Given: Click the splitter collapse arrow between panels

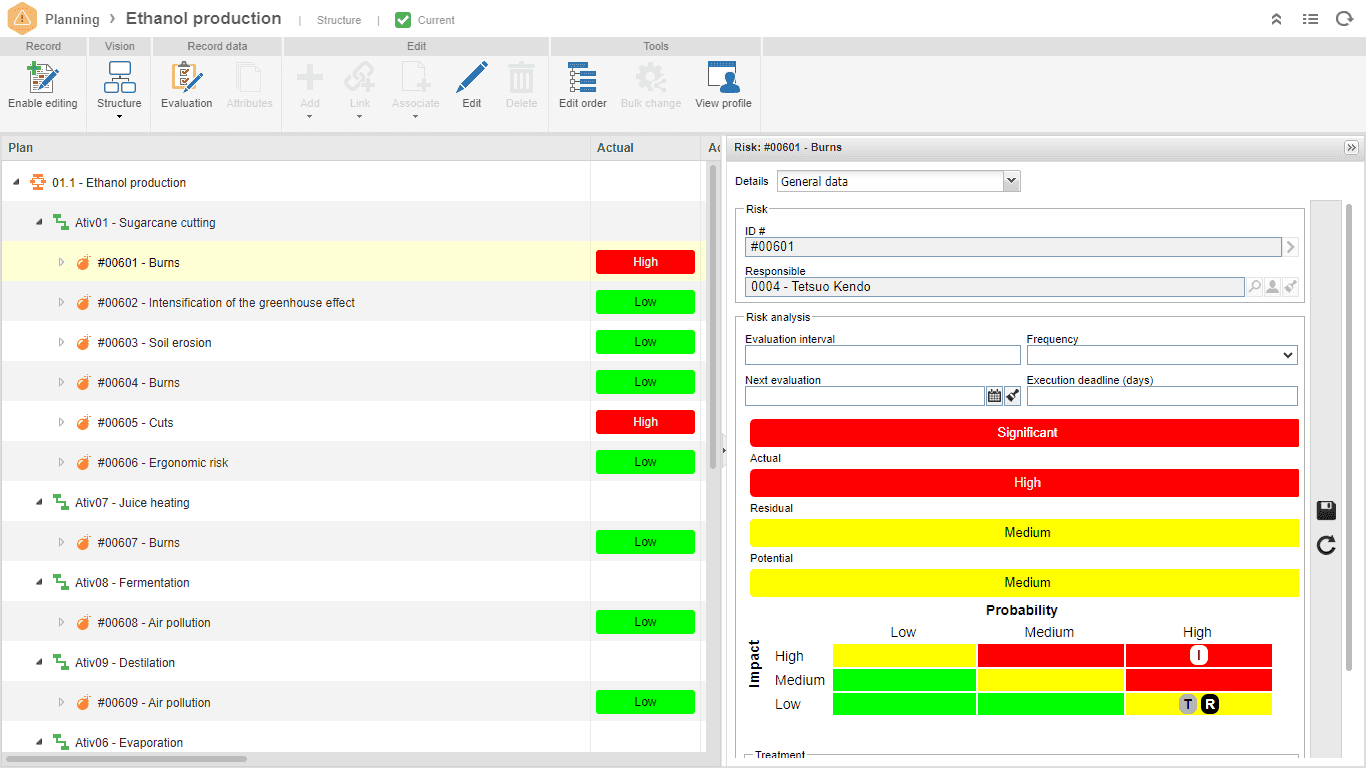Looking at the screenshot, I should (x=723, y=450).
